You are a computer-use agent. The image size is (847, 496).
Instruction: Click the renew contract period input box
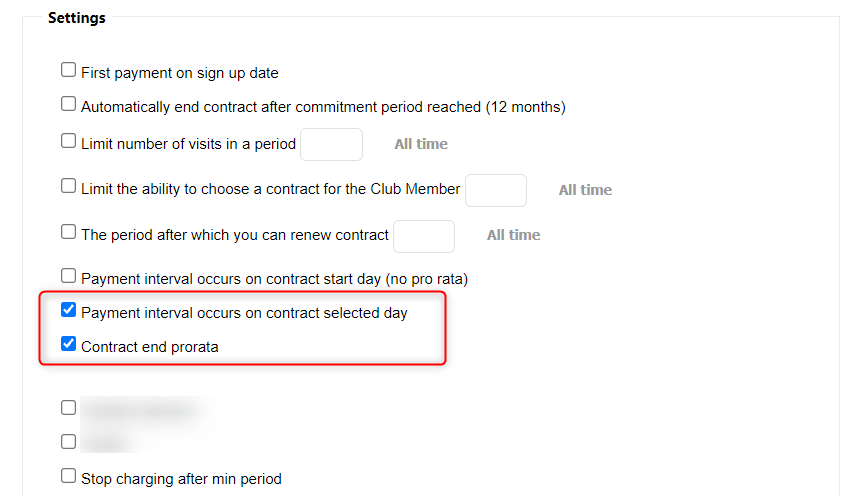coord(424,236)
